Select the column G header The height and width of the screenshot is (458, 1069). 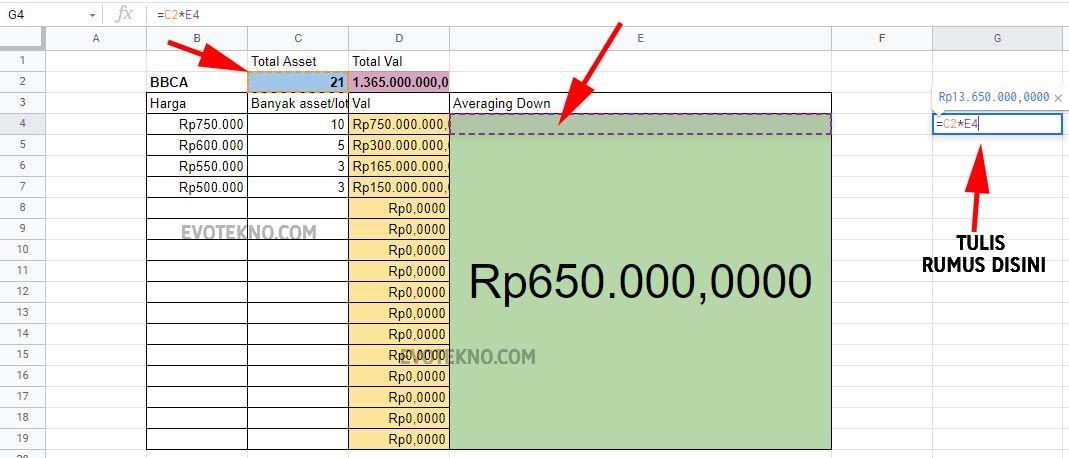(997, 38)
